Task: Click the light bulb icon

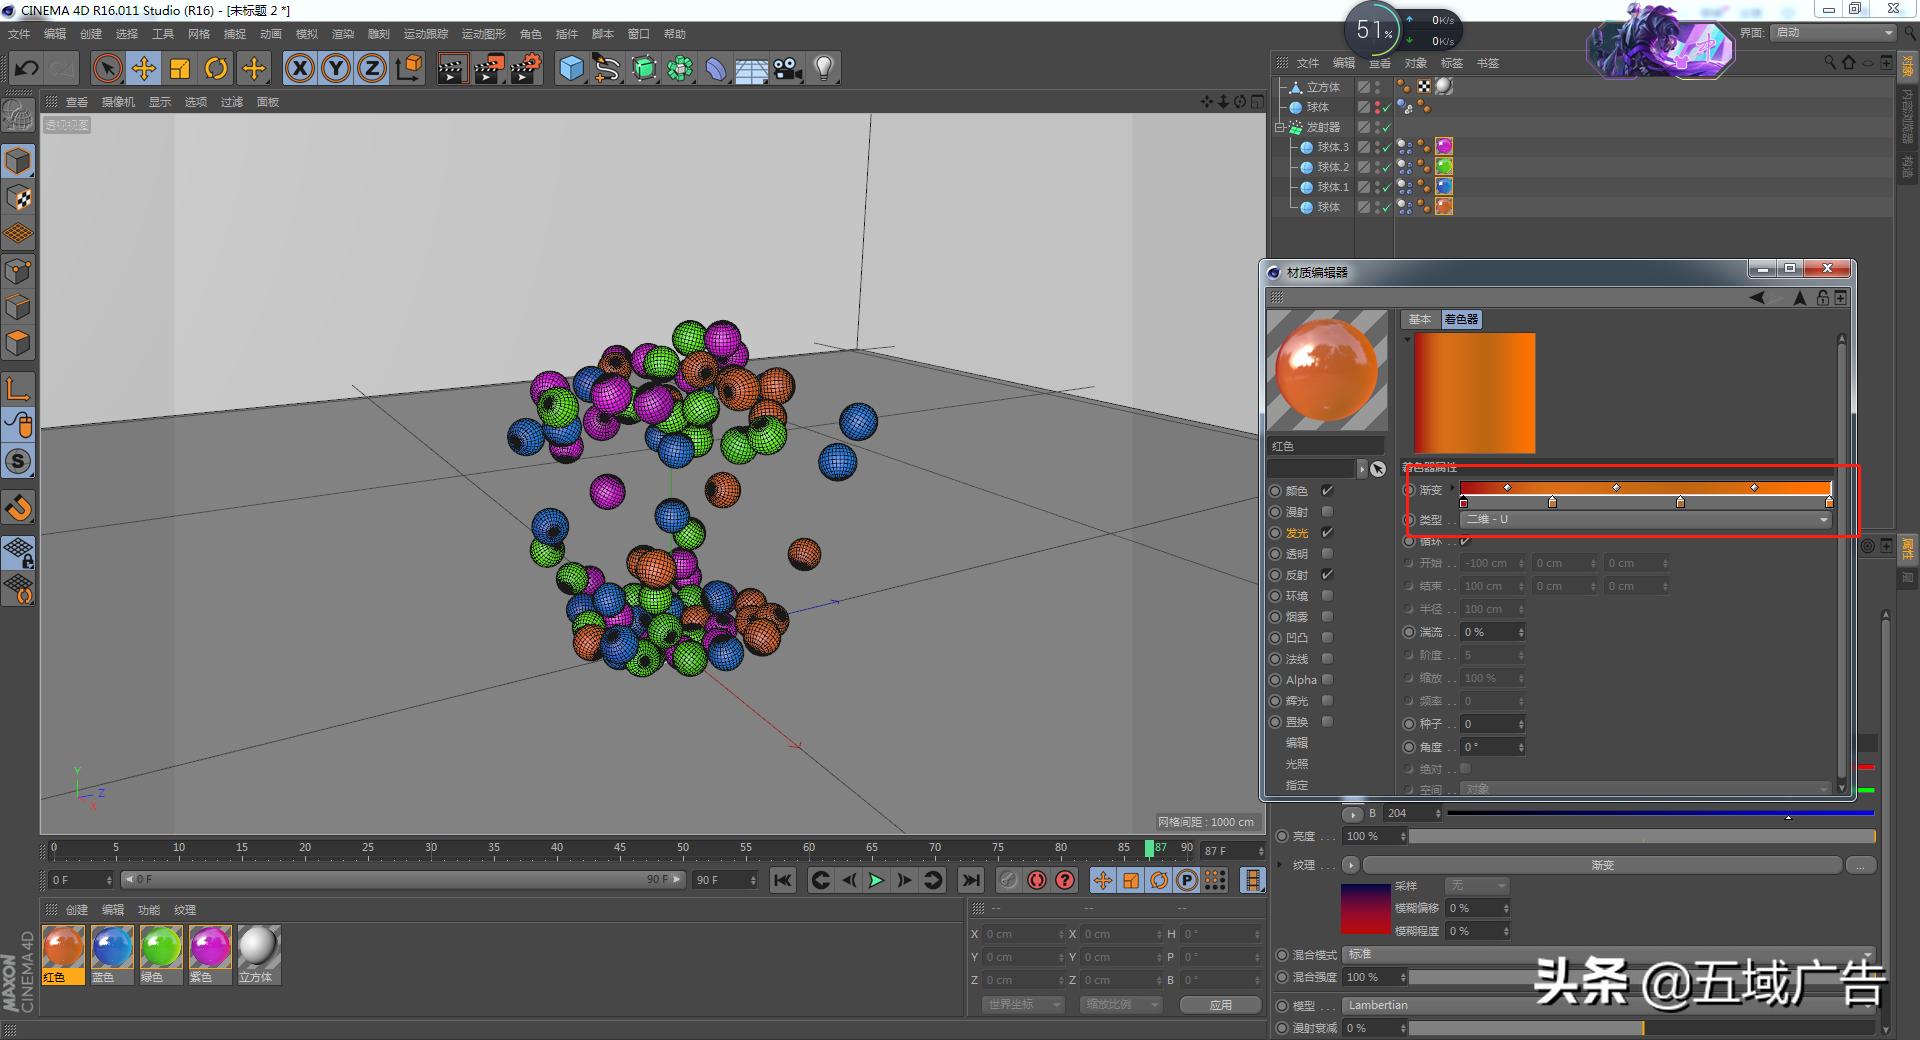Action: [x=824, y=69]
